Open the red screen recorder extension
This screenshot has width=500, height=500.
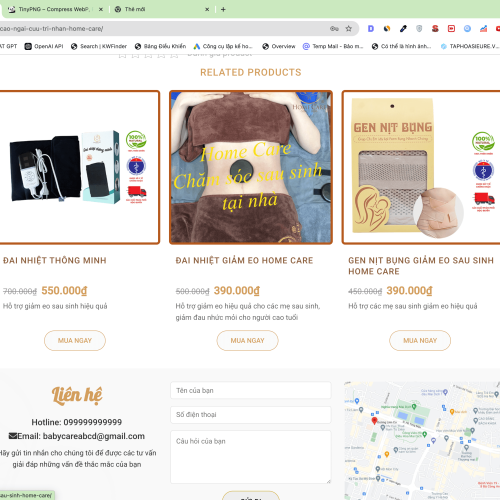click(x=451, y=29)
